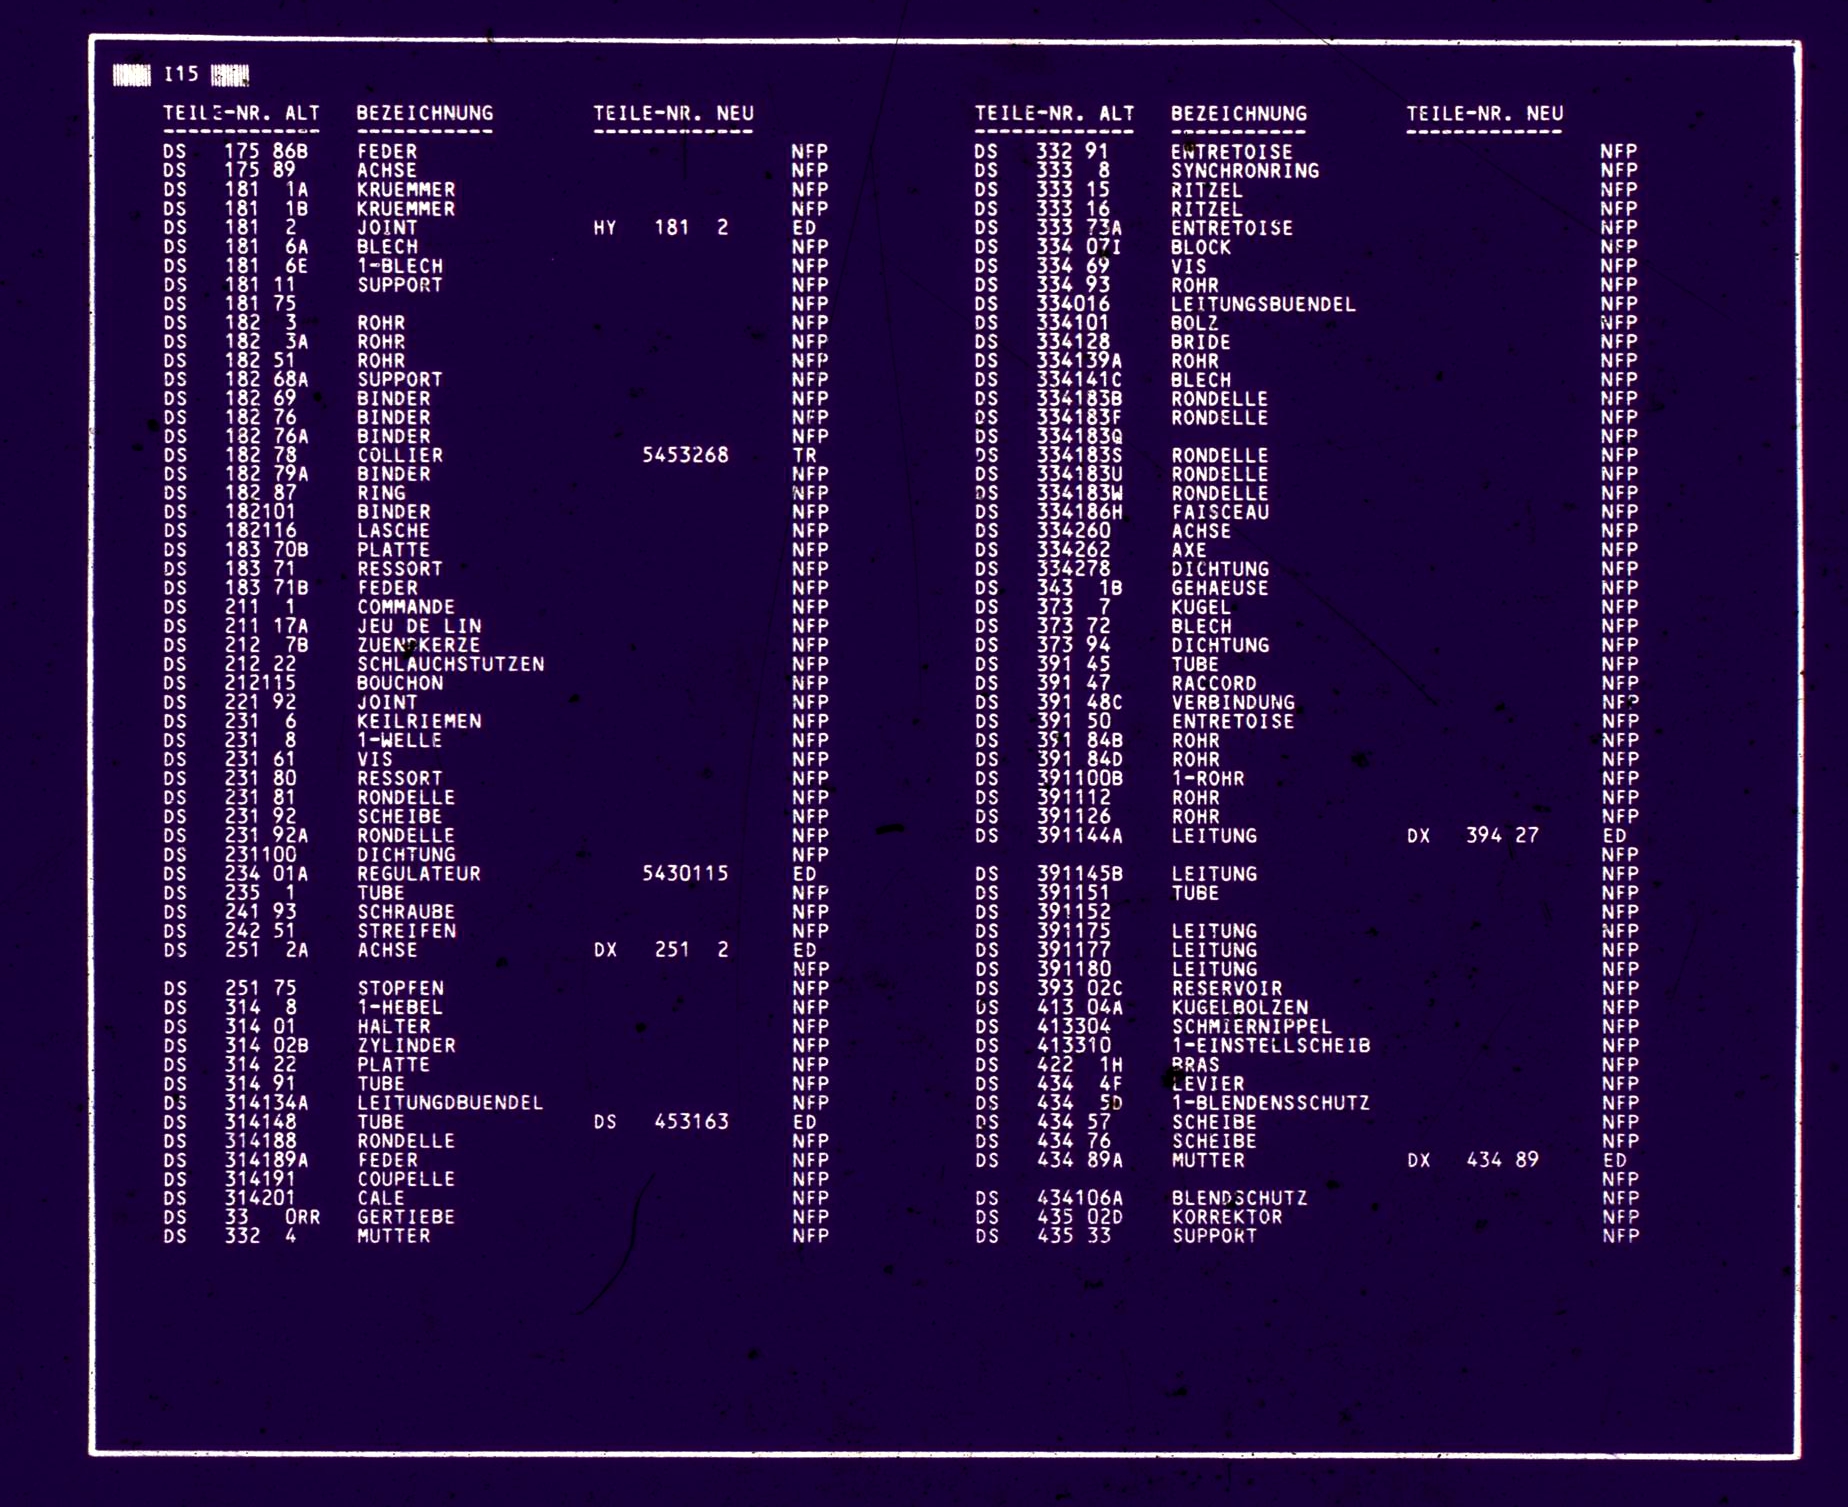Click the HALTER description
Image resolution: width=1848 pixels, height=1507 pixels.
[x=394, y=1026]
